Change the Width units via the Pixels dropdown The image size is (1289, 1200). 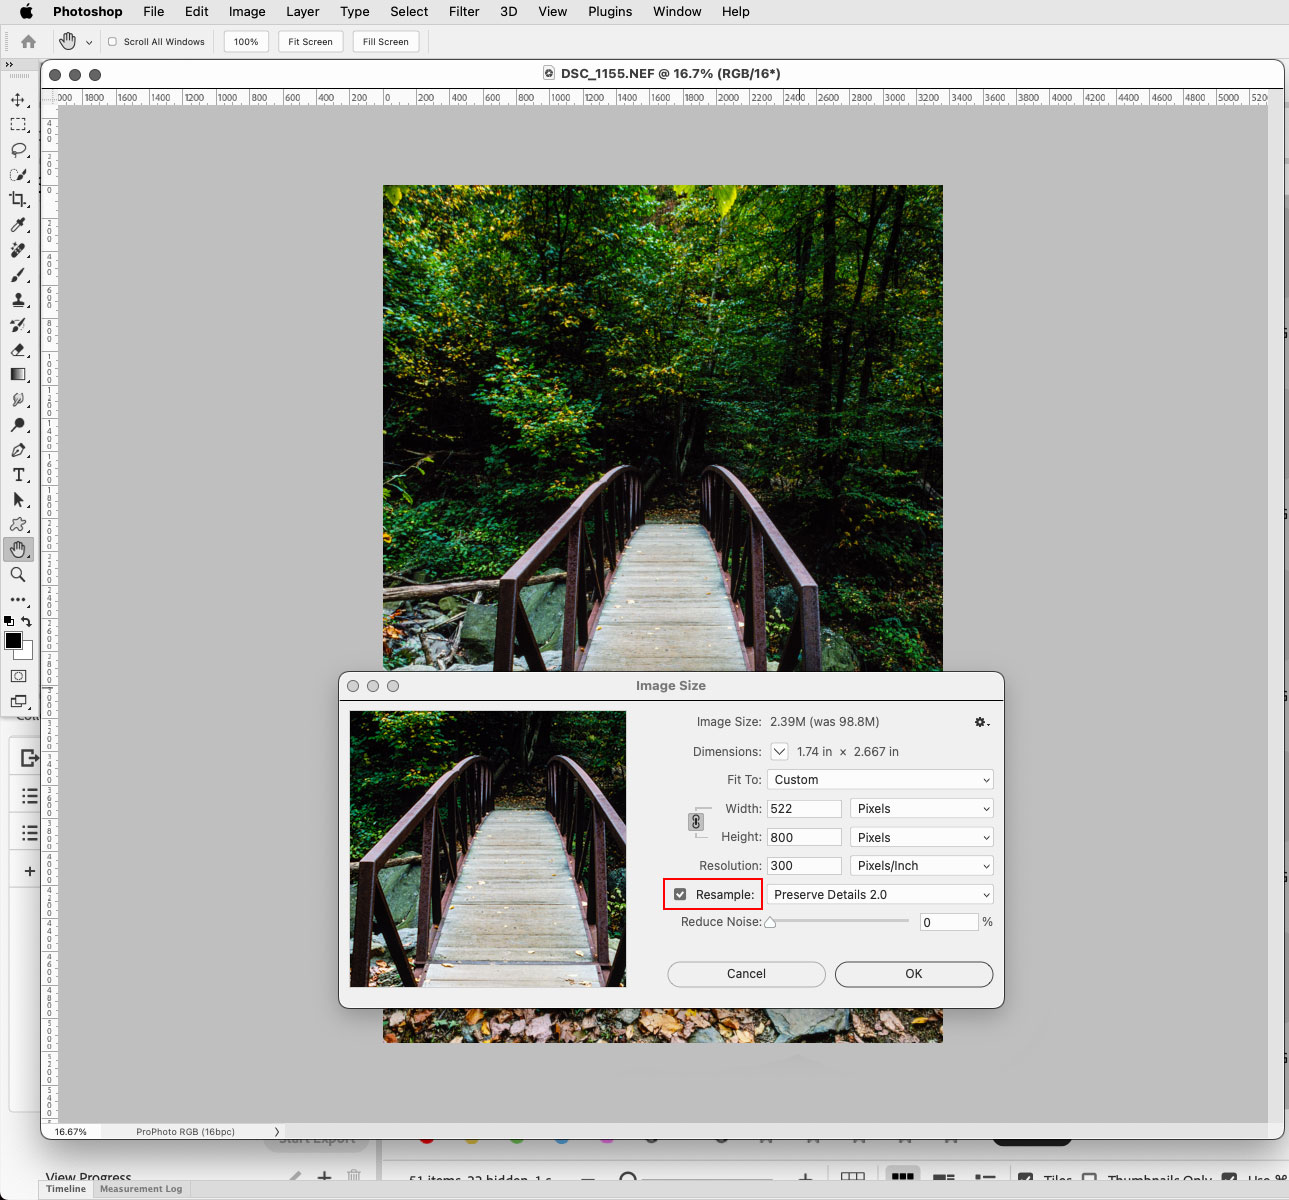click(x=920, y=808)
